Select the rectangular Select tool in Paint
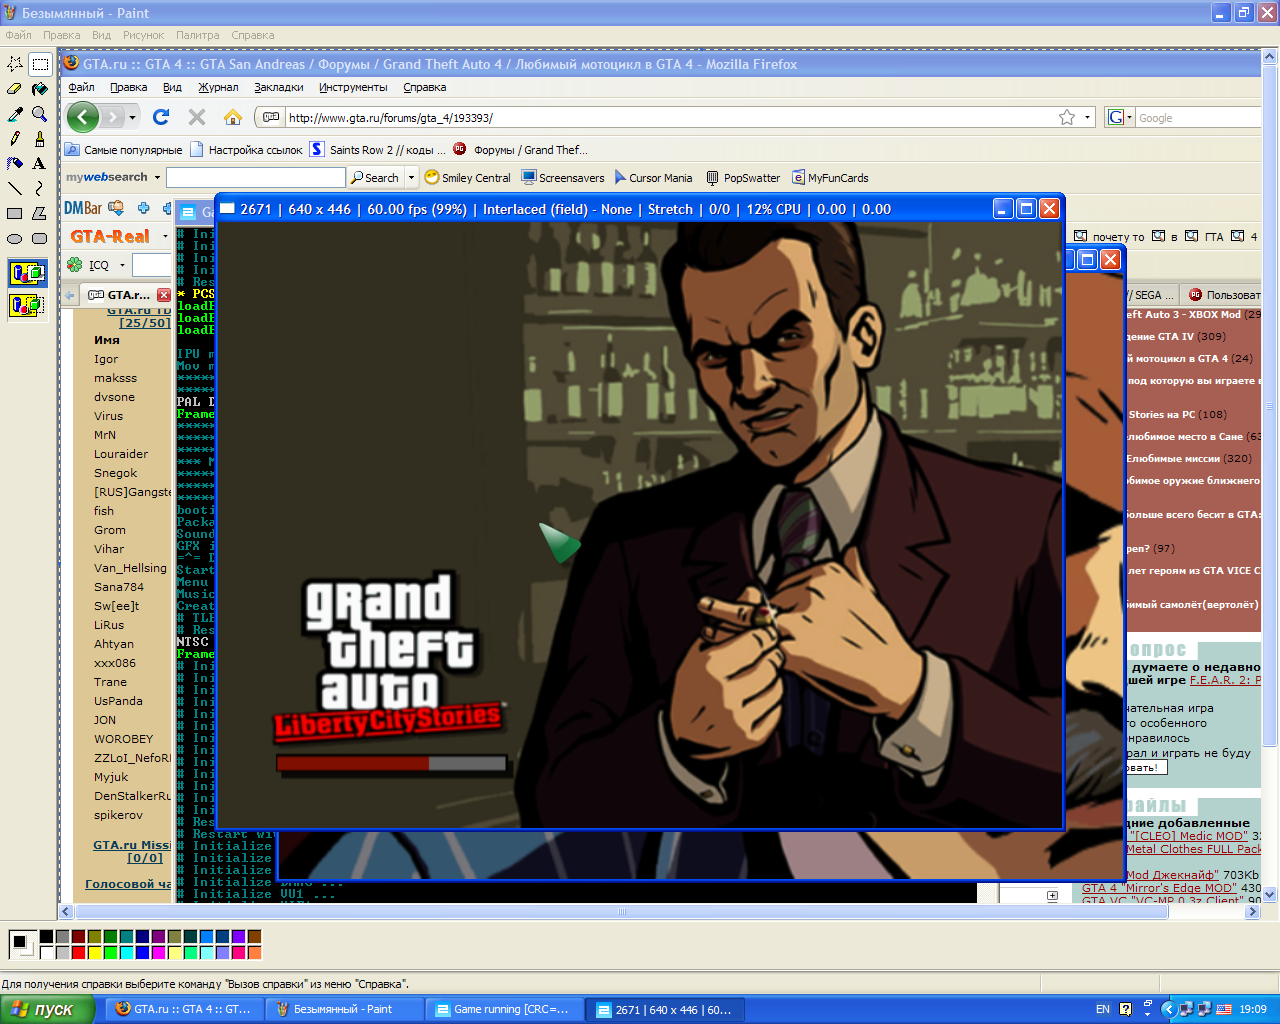The height and width of the screenshot is (1024, 1280). click(40, 64)
